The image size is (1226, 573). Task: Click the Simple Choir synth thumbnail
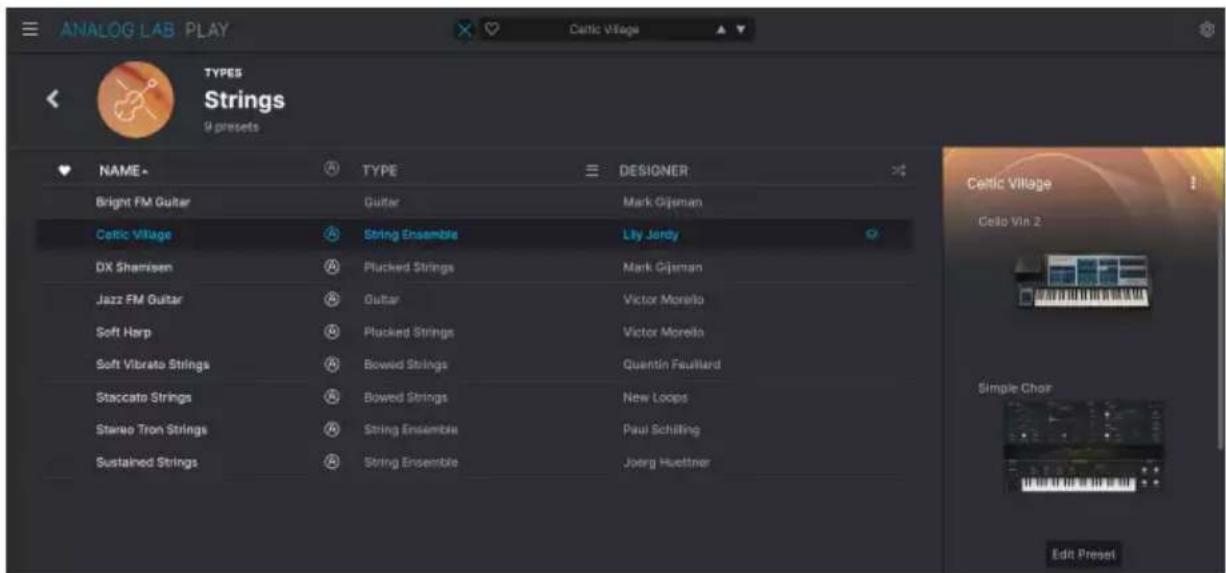point(1084,446)
